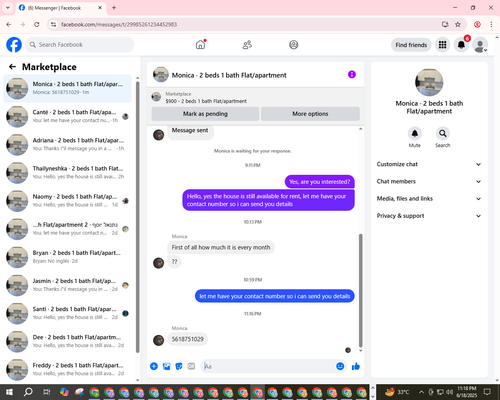Open the Jasmin conversation
The height and width of the screenshot is (400, 500).
[68, 285]
